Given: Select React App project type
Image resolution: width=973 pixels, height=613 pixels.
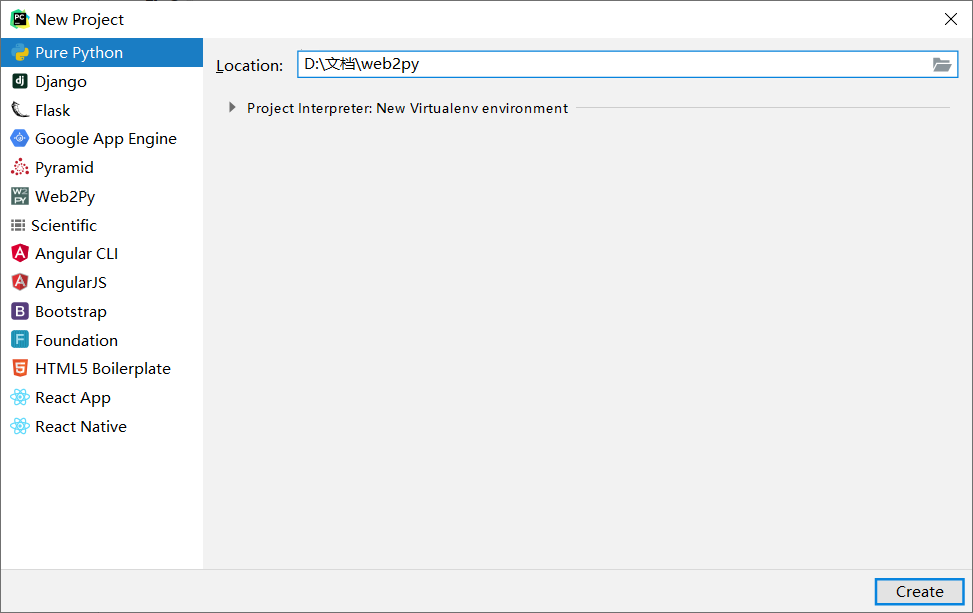Looking at the screenshot, I should (72, 398).
